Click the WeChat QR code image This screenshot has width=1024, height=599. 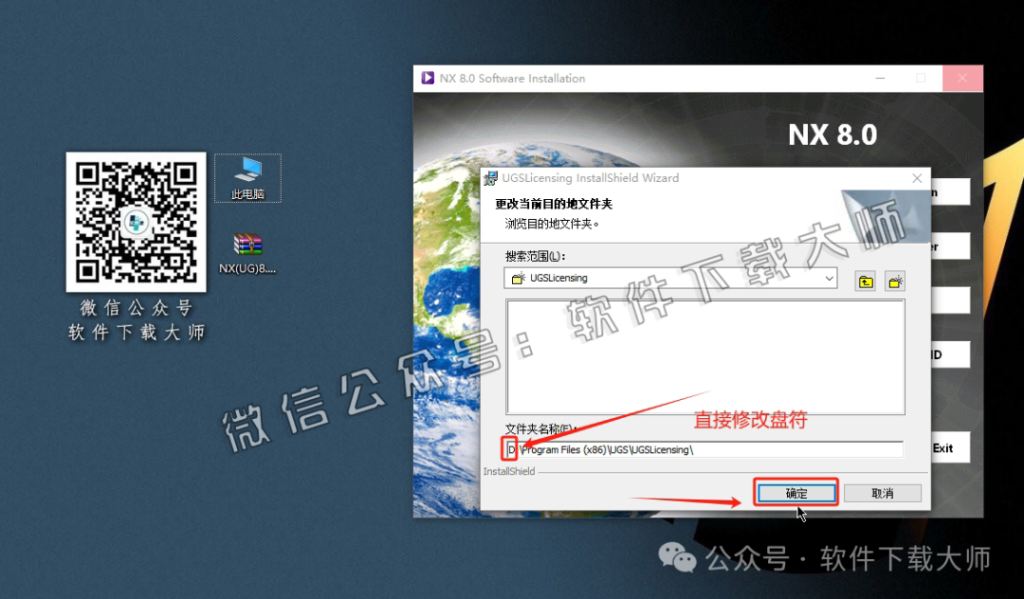(x=136, y=222)
